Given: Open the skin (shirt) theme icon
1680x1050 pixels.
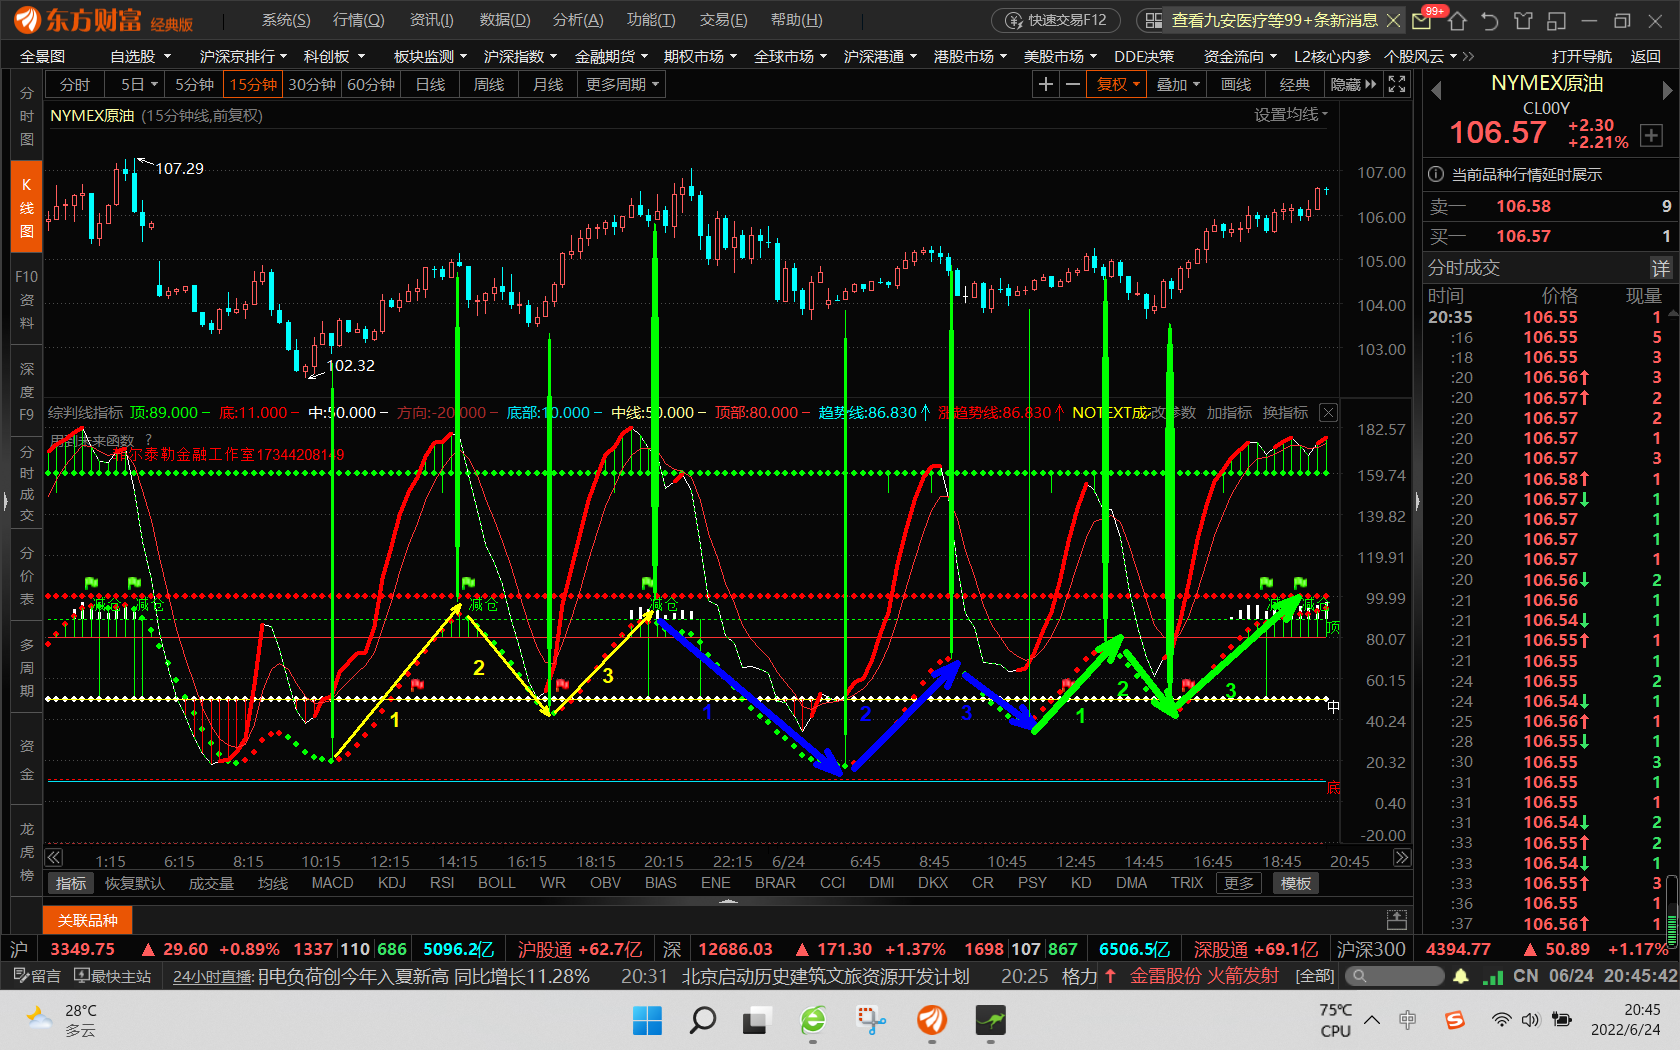Looking at the screenshot, I should (1523, 21).
